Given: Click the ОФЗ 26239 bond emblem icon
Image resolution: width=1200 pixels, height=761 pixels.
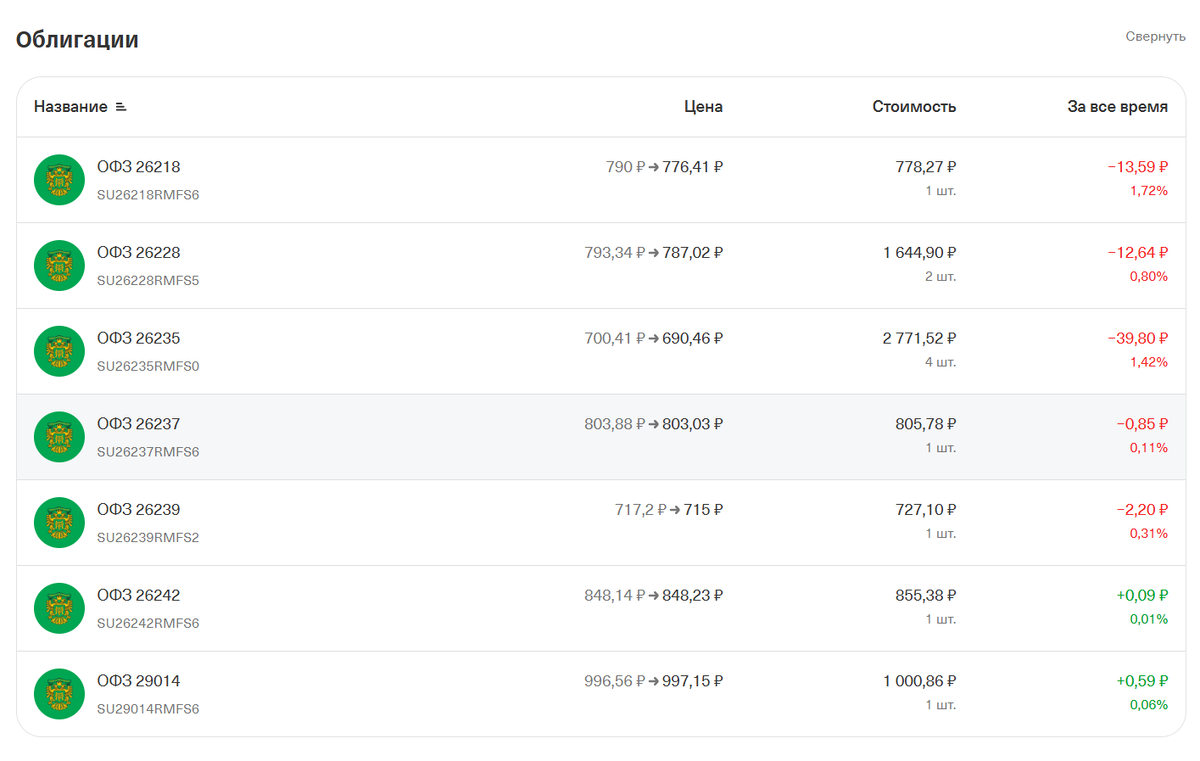Looking at the screenshot, I should point(59,523).
